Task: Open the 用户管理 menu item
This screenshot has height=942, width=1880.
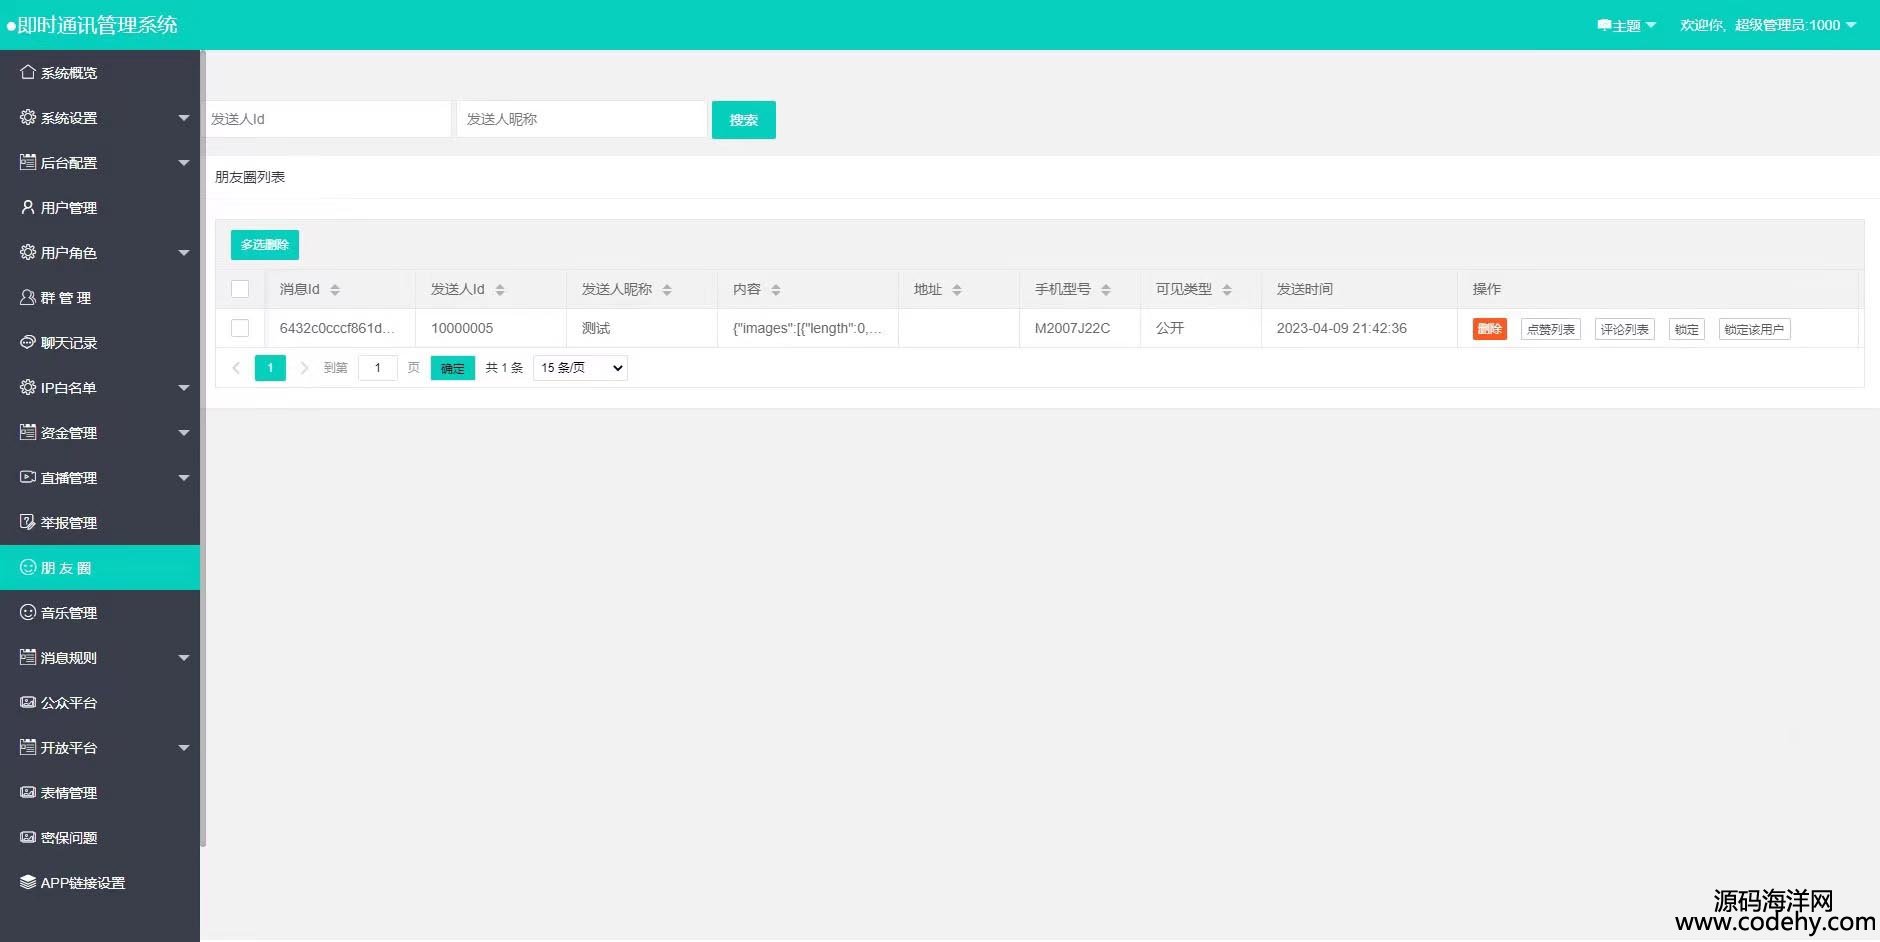Action: (x=100, y=207)
